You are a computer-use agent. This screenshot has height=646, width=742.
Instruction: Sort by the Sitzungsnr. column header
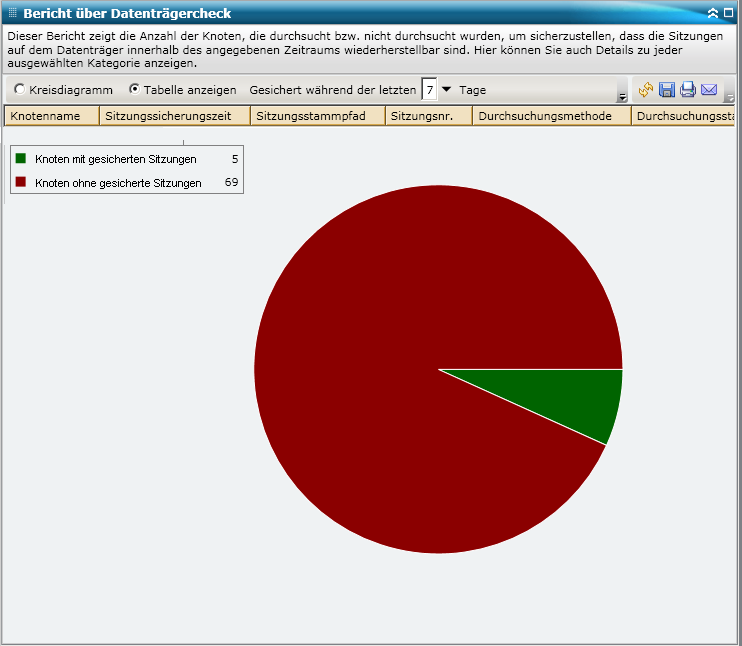tap(429, 116)
